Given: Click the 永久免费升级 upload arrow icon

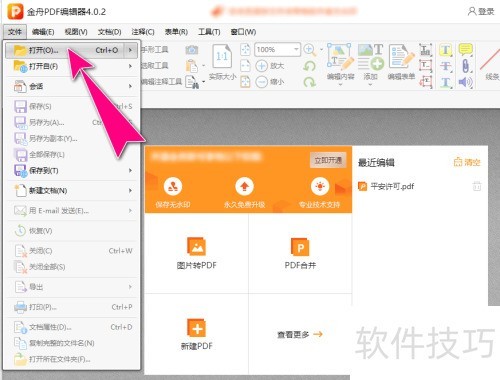Looking at the screenshot, I should coord(245,187).
